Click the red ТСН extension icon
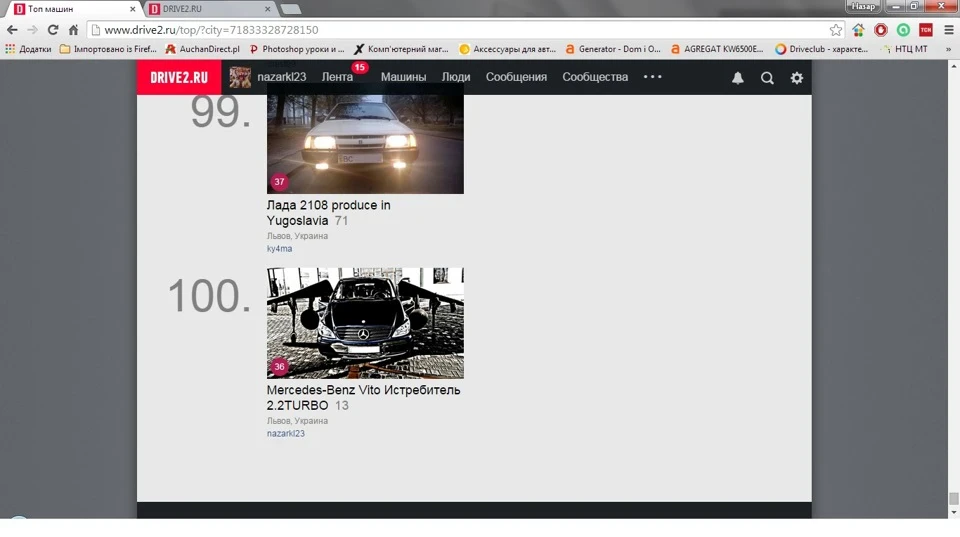Screen dimensions: 960x537 926,30
